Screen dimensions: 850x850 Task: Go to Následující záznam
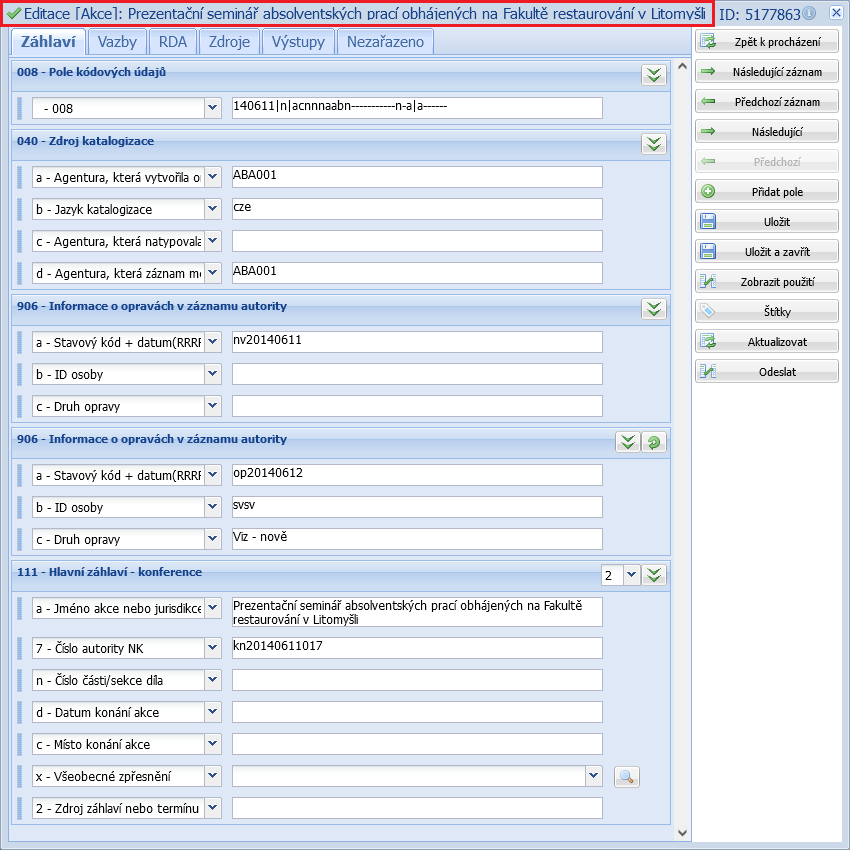767,72
